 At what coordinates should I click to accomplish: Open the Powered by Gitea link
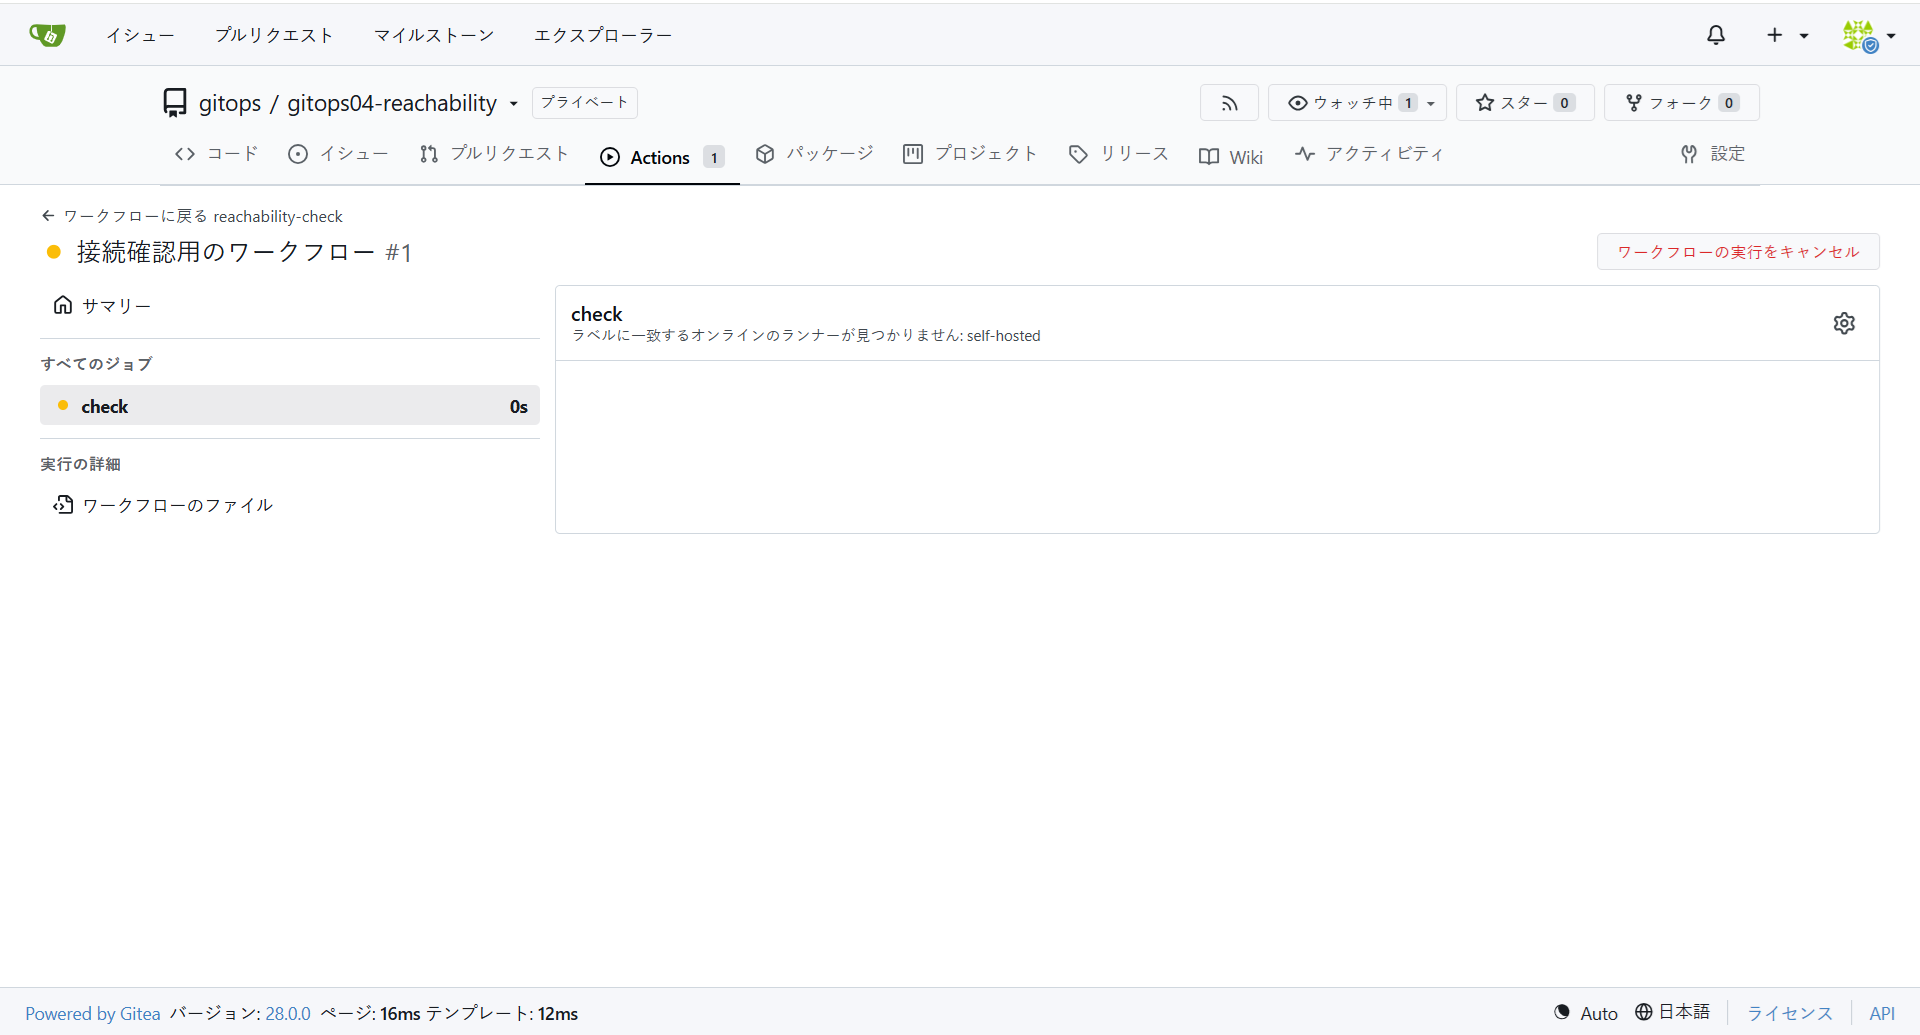(93, 1014)
